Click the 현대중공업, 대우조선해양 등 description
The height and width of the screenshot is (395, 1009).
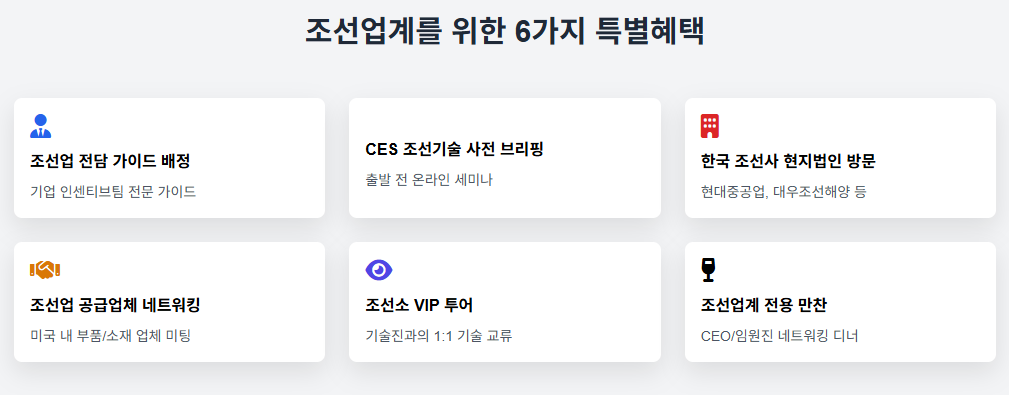click(x=784, y=192)
